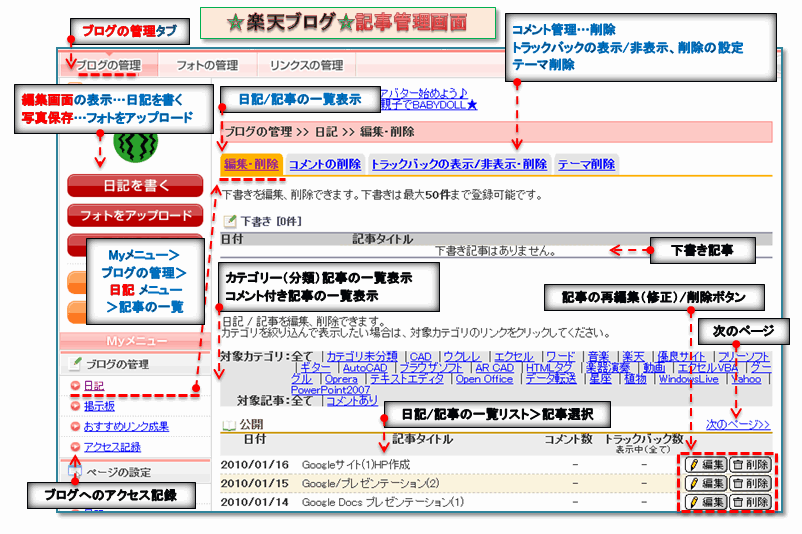
Task: Open 日記 in the My menu sidebar
Action: 94,386
